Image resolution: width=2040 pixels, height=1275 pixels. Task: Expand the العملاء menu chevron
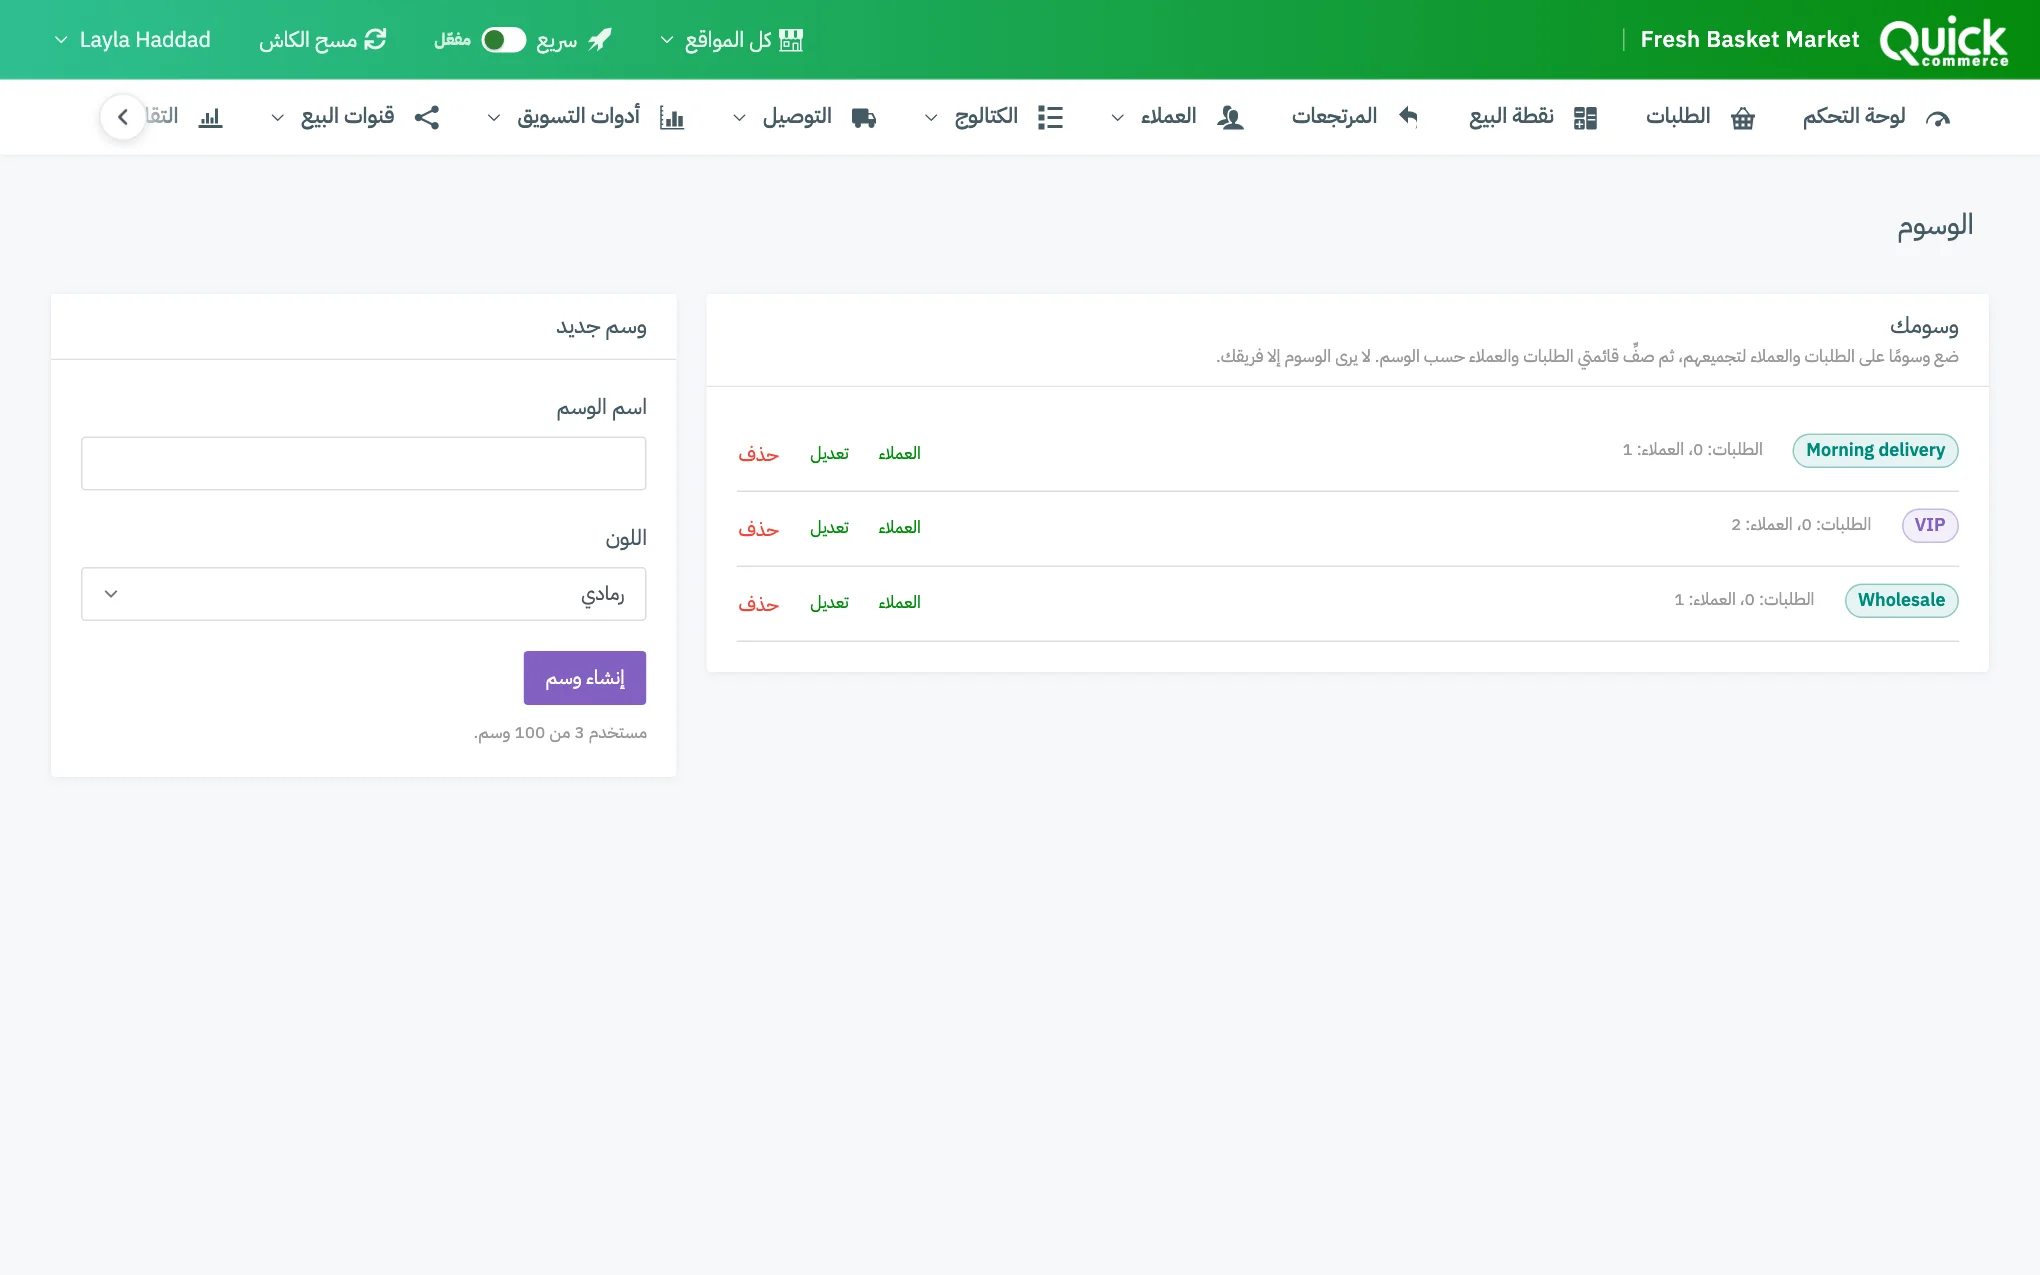coord(1118,118)
